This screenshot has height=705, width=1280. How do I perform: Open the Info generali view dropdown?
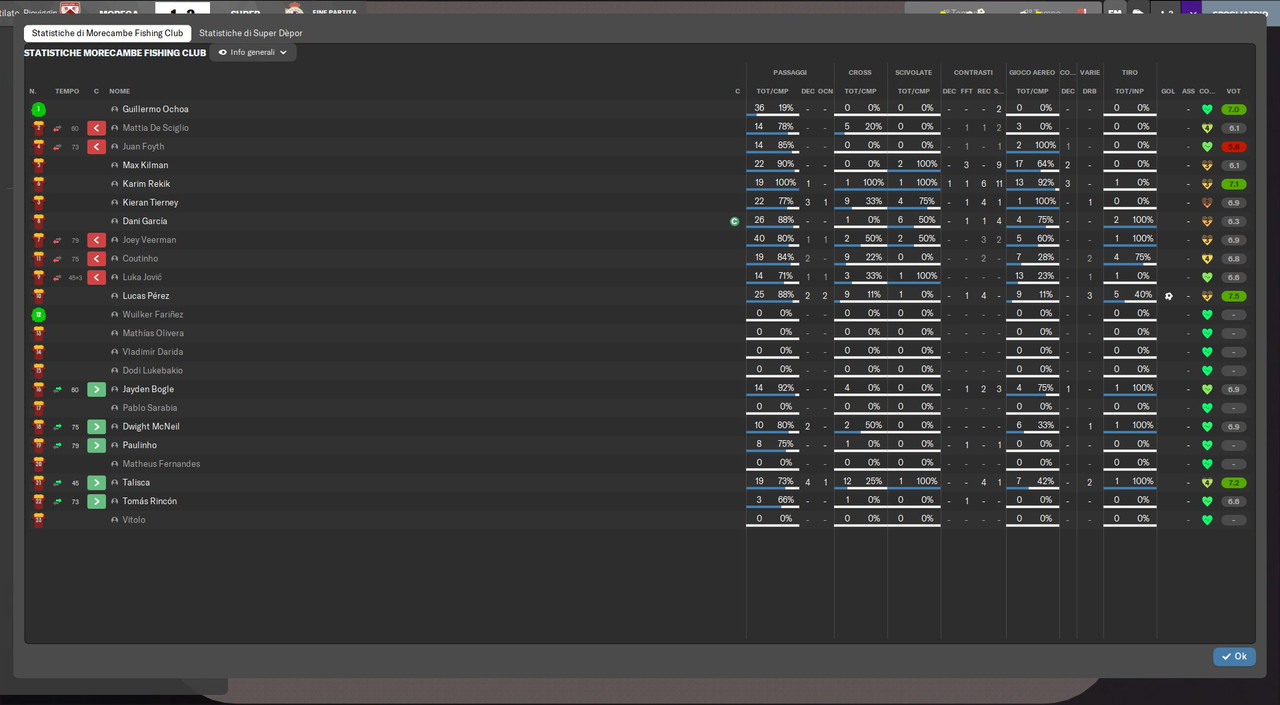(253, 52)
